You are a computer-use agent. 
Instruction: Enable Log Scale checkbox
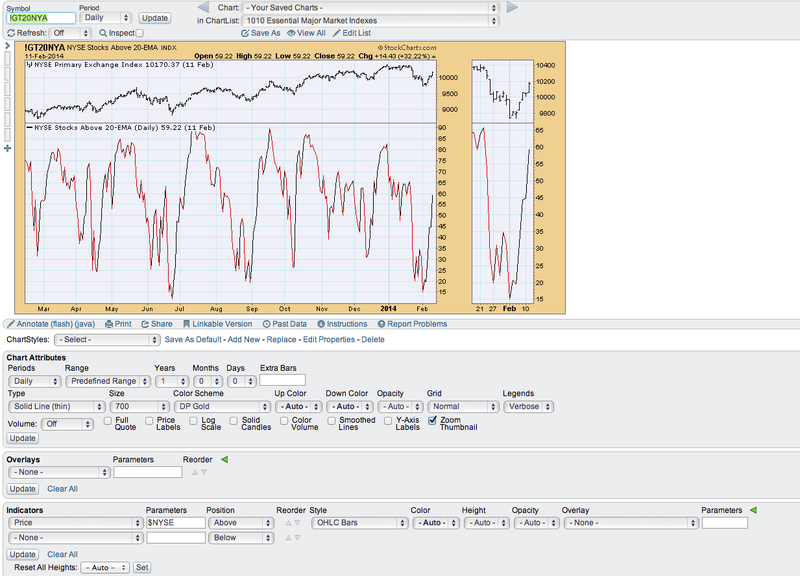193,421
